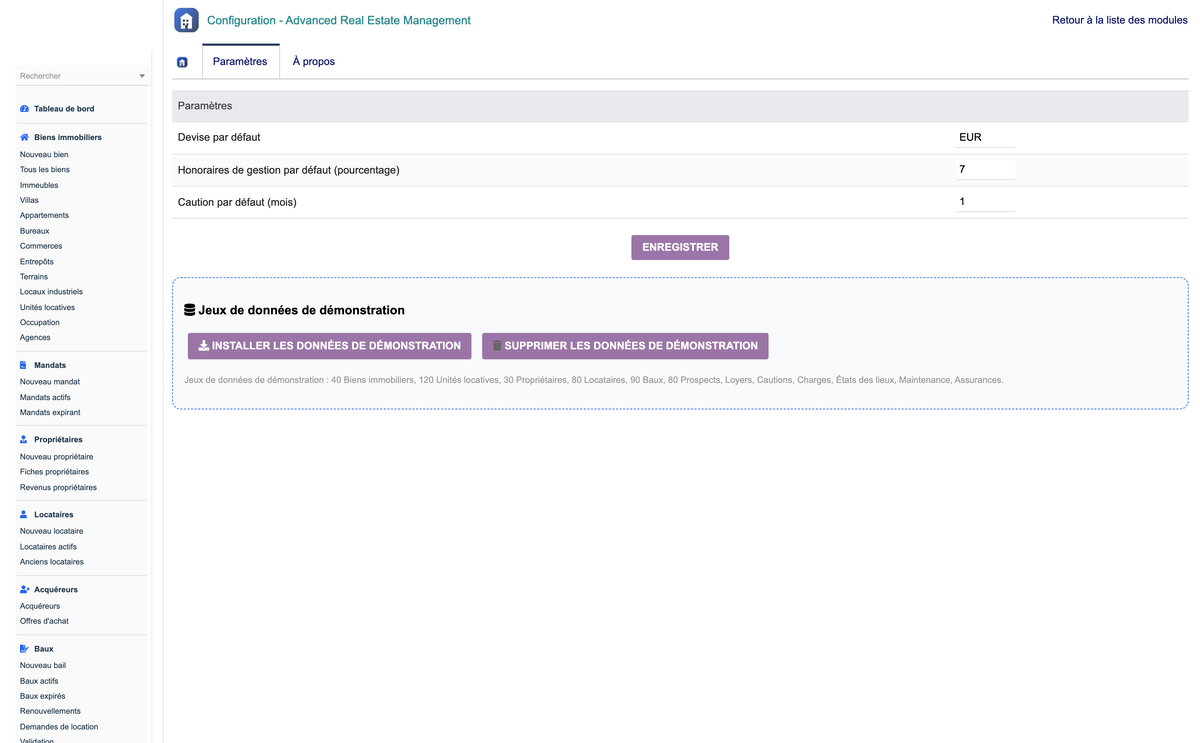The image size is (1200, 743).
Task: Click the Tableau de bord gauge icon
Action: [24, 108]
